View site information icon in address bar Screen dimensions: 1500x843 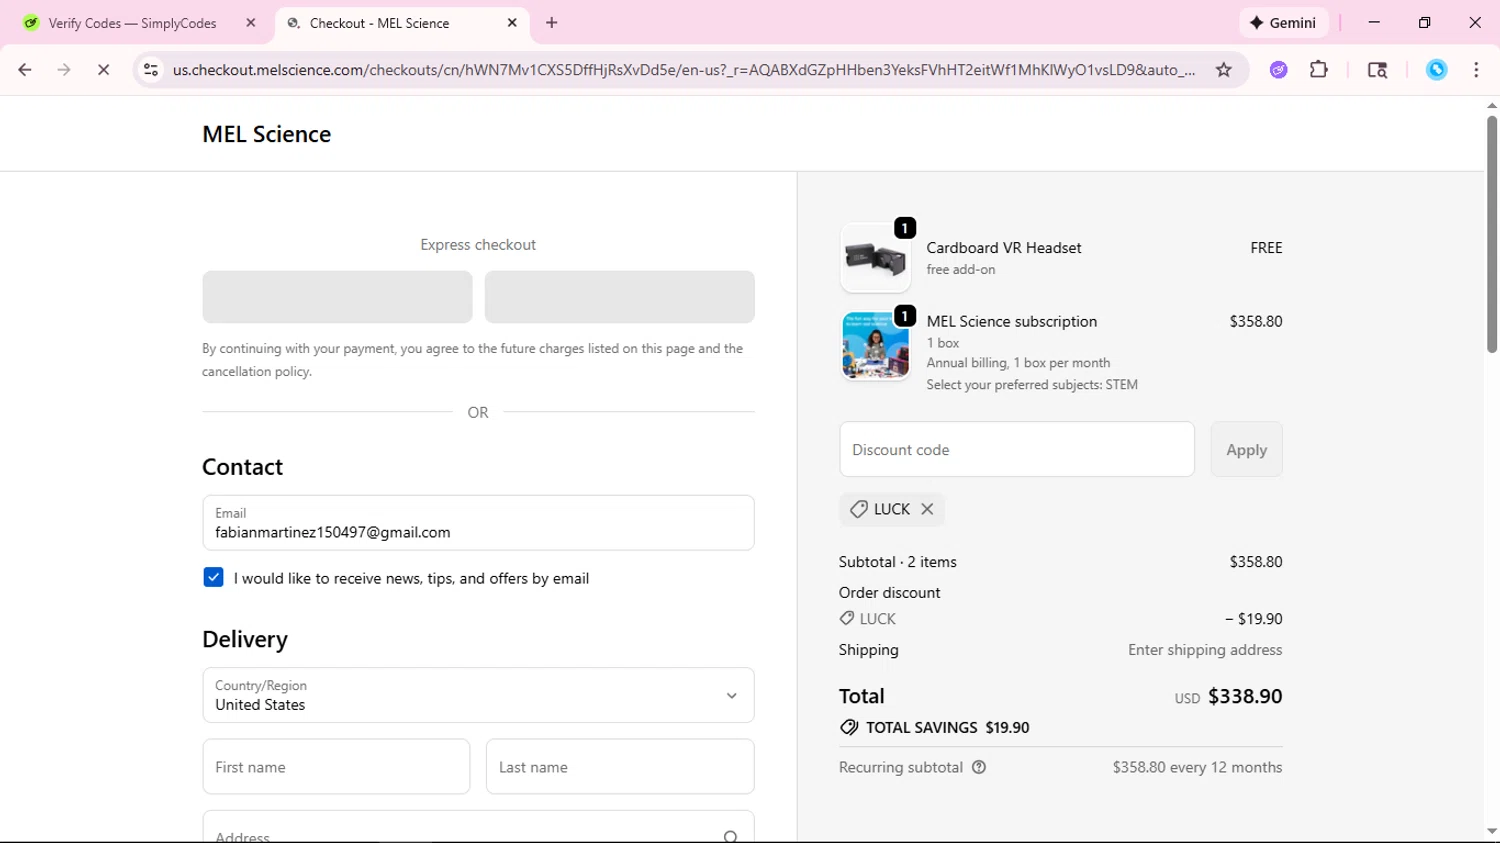click(151, 70)
